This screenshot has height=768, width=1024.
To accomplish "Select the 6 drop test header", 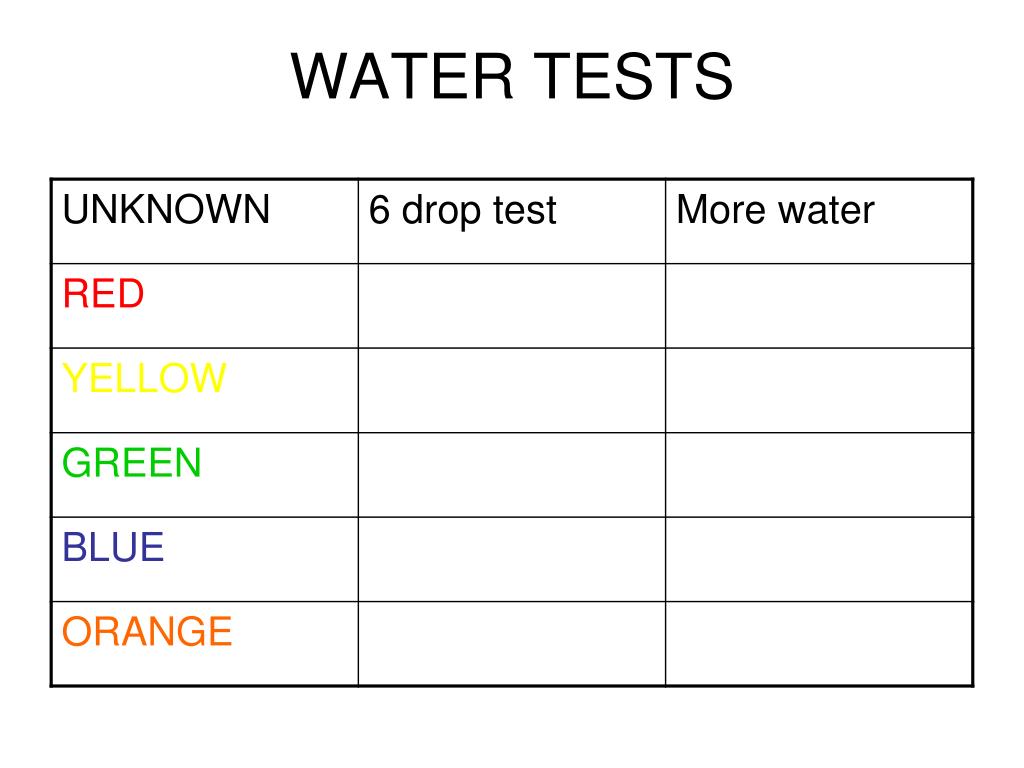I will pos(512,221).
